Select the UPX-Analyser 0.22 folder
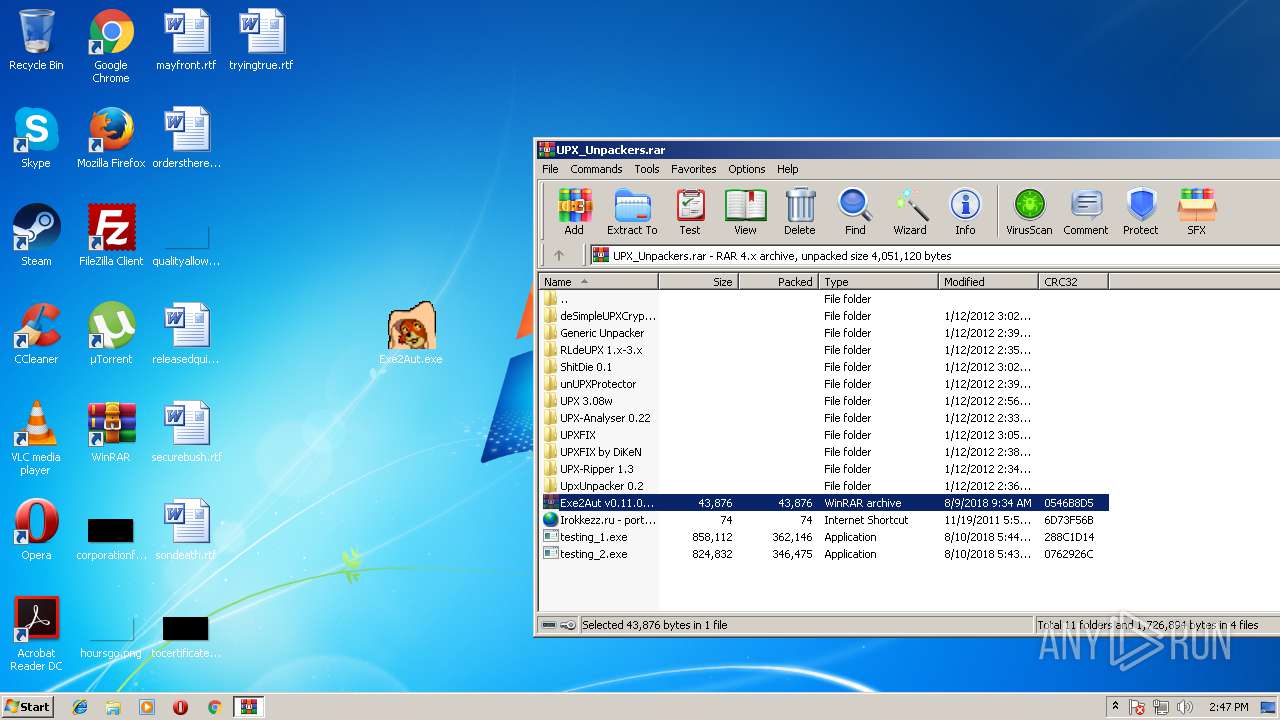This screenshot has height=720, width=1280. click(823, 418)
